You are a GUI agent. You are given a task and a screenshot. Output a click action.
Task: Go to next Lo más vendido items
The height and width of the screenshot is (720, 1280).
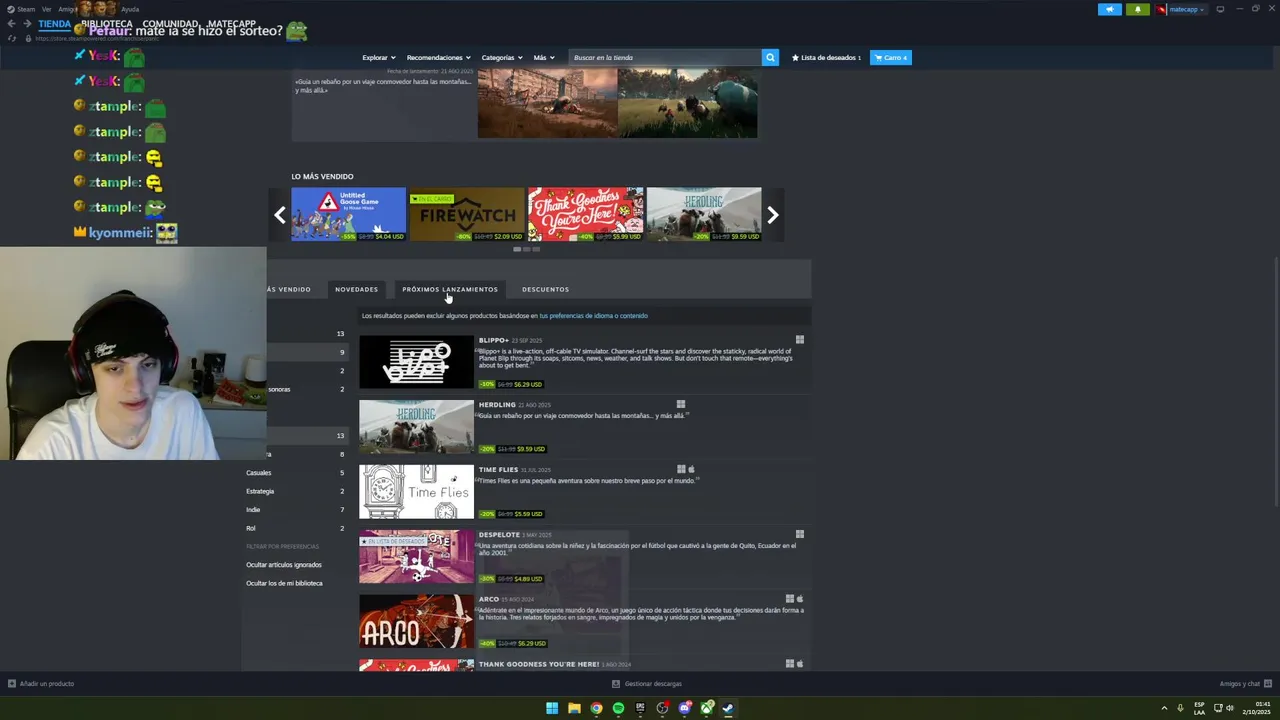click(773, 215)
